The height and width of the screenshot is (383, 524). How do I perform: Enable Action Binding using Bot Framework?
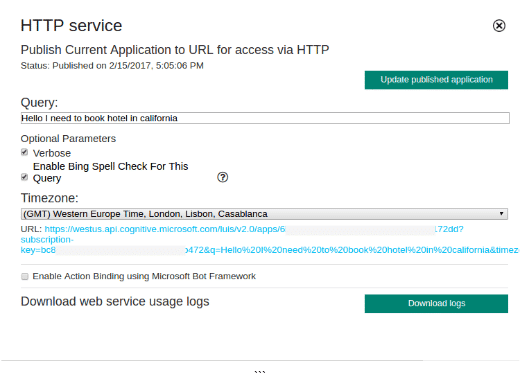(x=24, y=276)
